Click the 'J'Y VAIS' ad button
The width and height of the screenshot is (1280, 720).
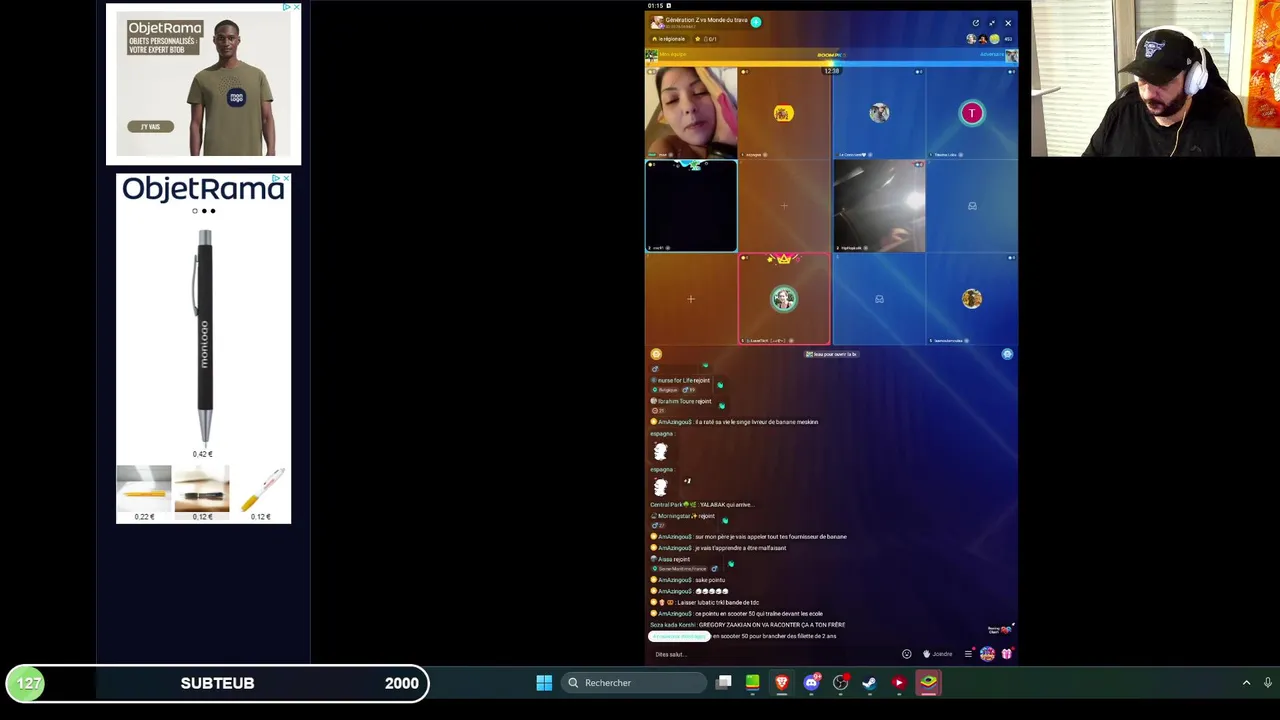[x=150, y=127]
